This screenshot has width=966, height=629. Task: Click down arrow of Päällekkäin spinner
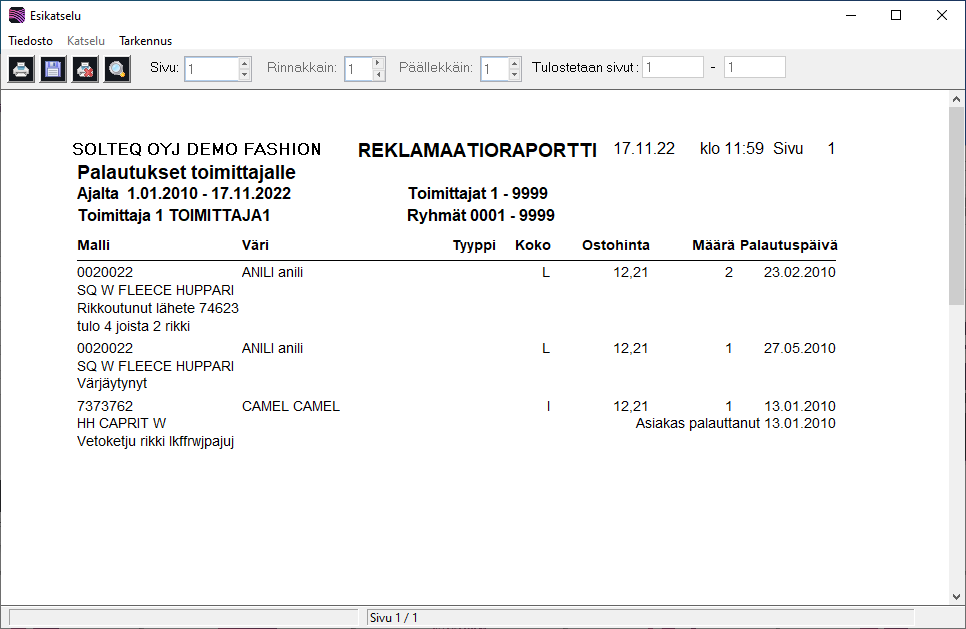tap(514, 75)
